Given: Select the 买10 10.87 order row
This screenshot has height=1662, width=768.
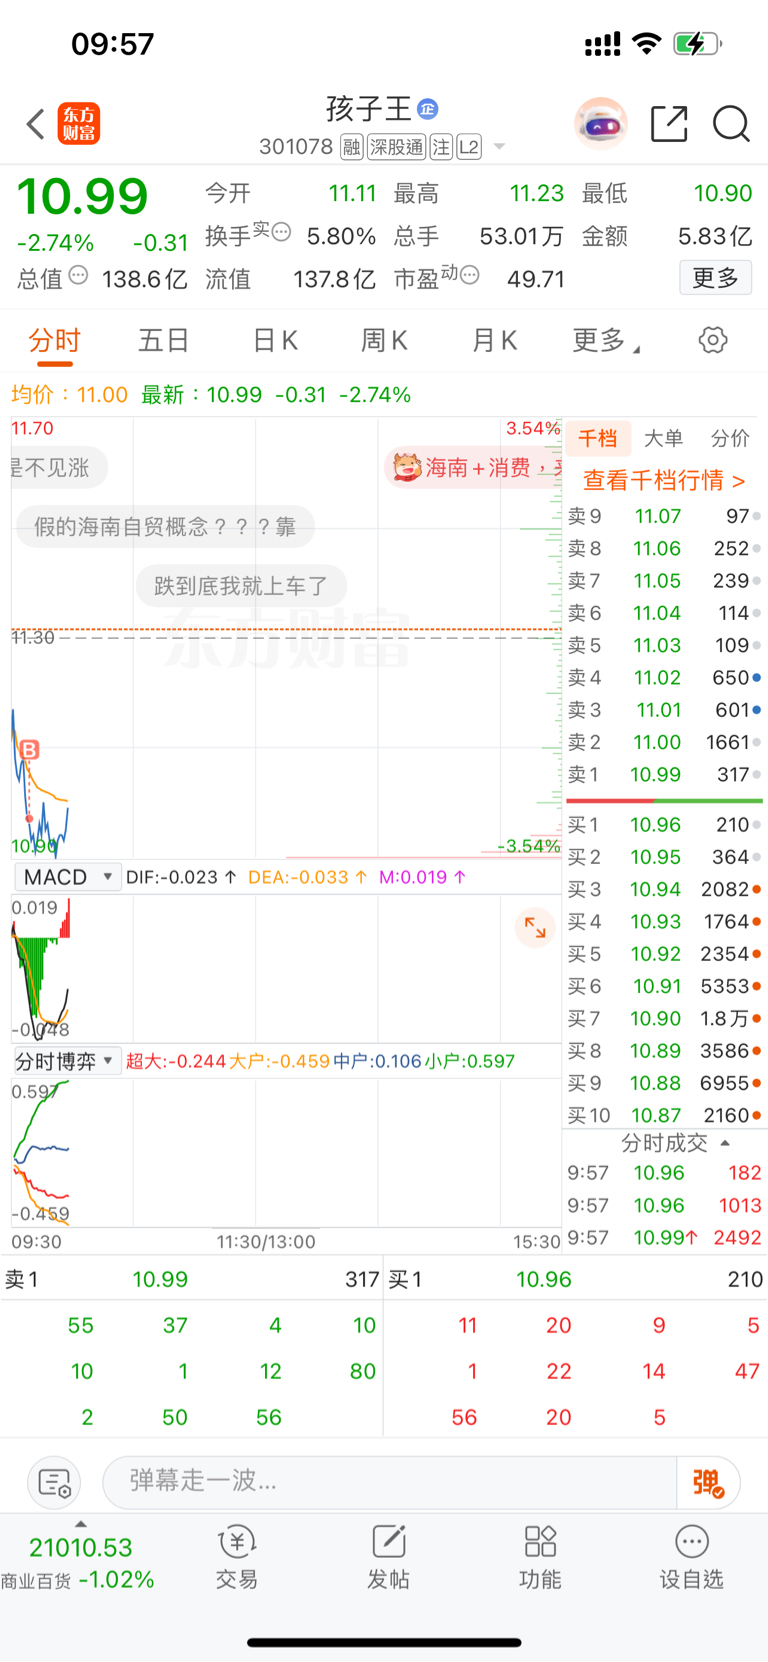Looking at the screenshot, I should 665,1115.
